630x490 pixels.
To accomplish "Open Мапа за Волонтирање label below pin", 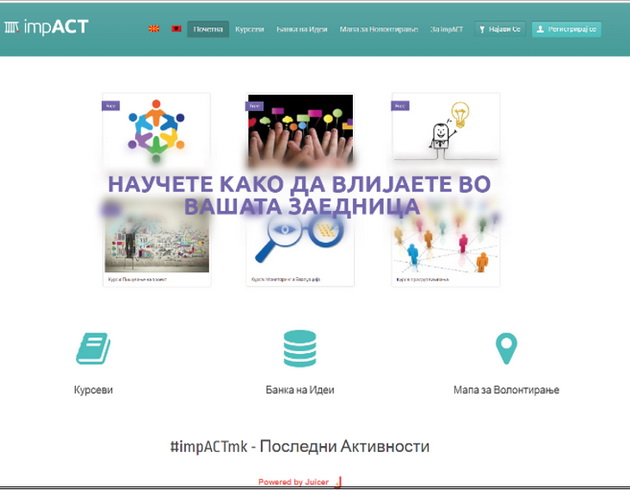I will pyautogui.click(x=506, y=390).
